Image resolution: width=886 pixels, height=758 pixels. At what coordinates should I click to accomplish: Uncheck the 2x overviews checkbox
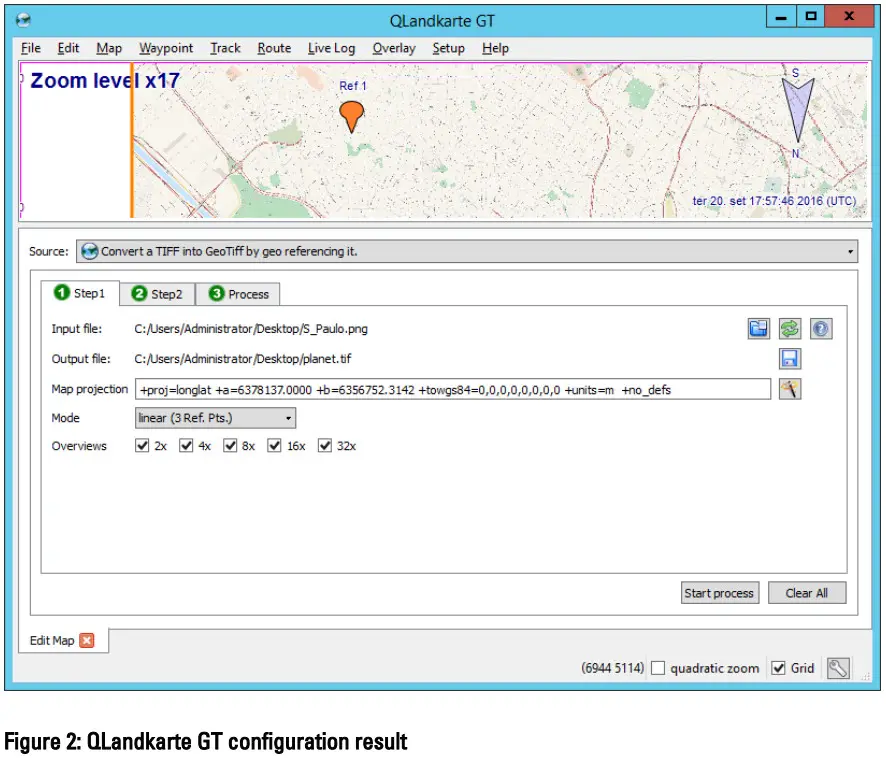coord(142,446)
